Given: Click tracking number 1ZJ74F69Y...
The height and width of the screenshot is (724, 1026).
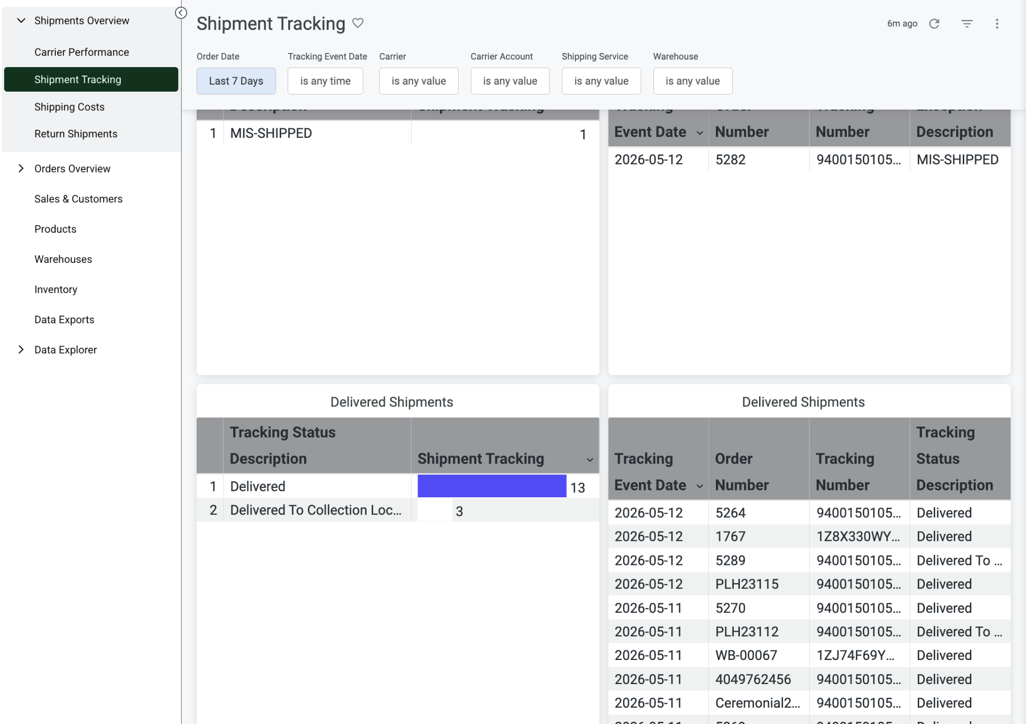Looking at the screenshot, I should (855, 655).
